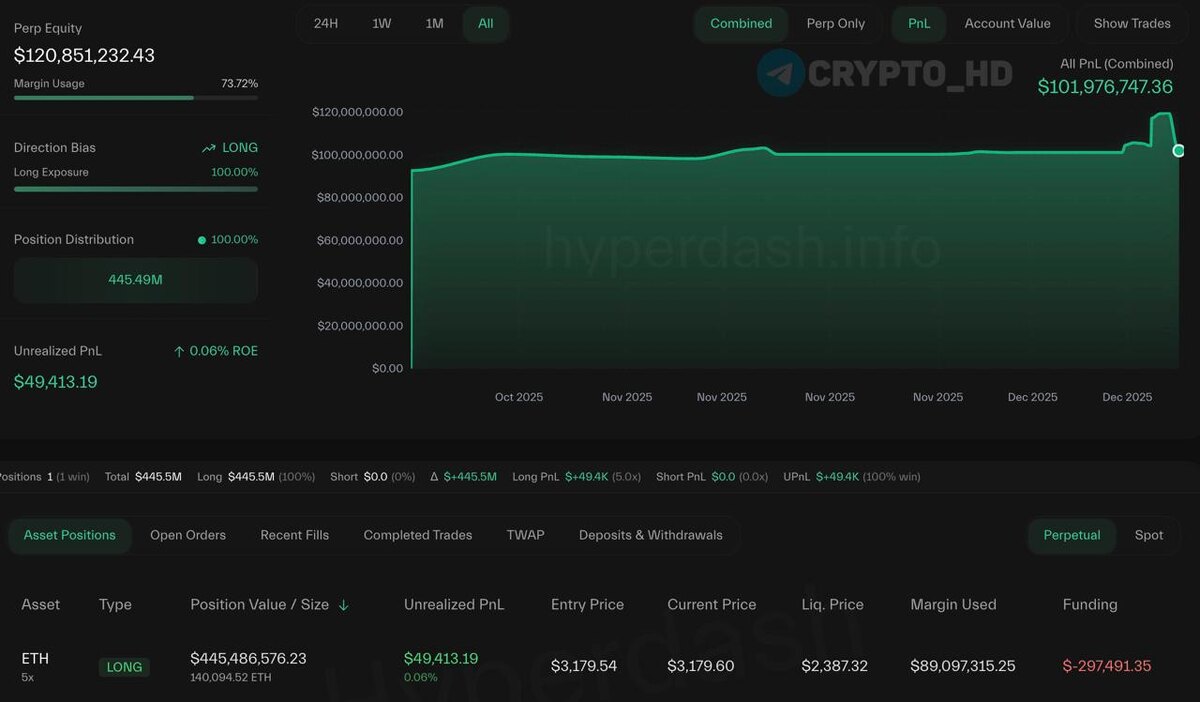The height and width of the screenshot is (702, 1200).
Task: Click current price $3,179.60
Action: point(701,666)
